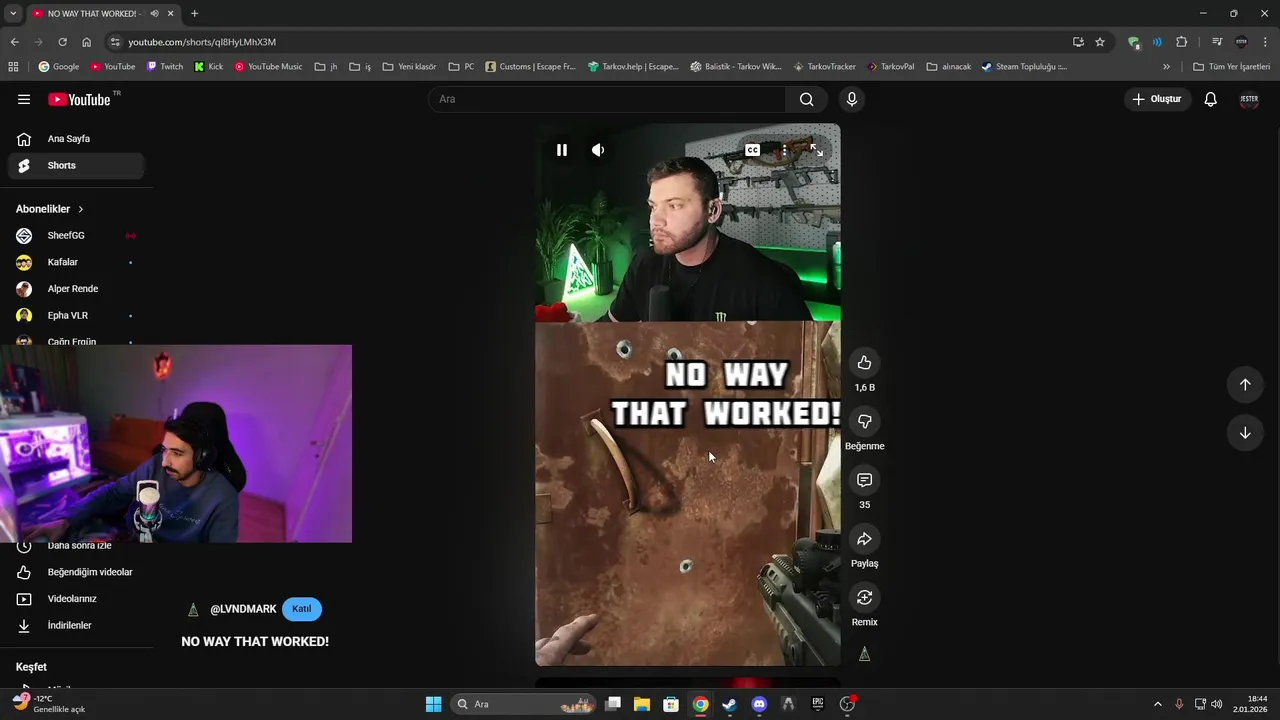Click the Paylaş share icon
The image size is (1280, 720).
point(865,539)
